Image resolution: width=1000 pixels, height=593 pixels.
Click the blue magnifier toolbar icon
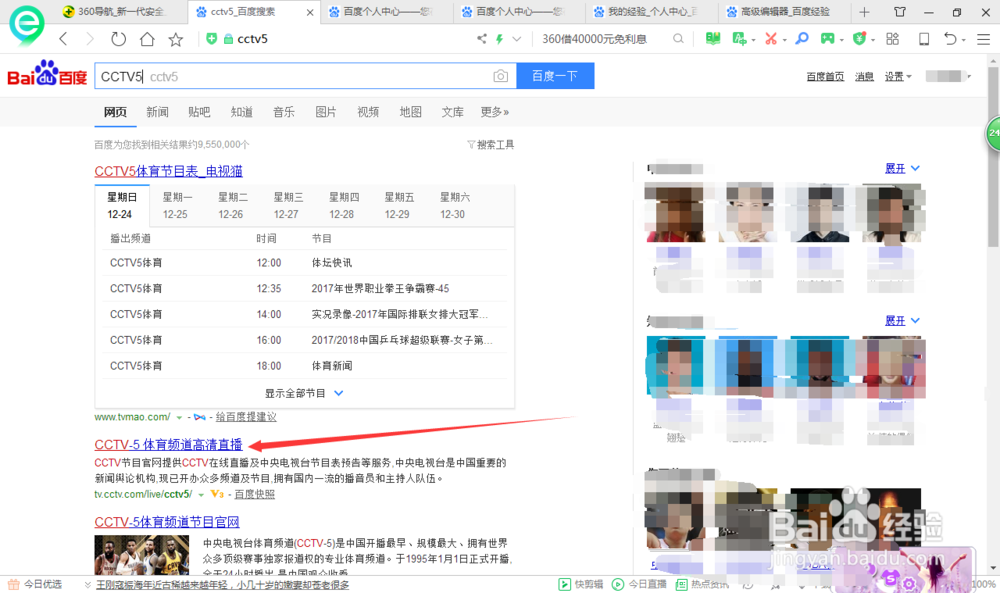802,39
